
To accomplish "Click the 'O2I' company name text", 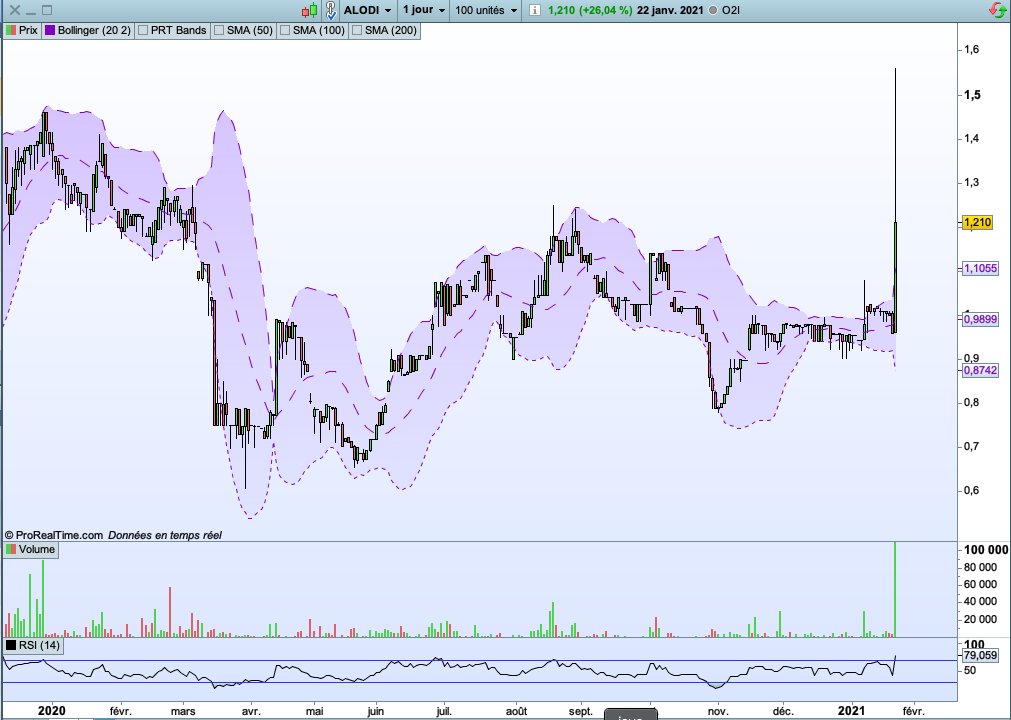I will tap(731, 10).
